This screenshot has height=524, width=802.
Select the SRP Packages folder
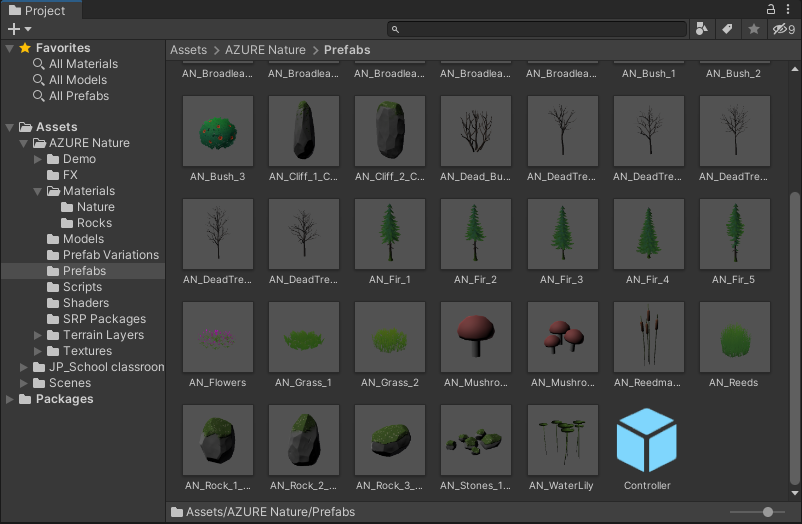point(96,319)
